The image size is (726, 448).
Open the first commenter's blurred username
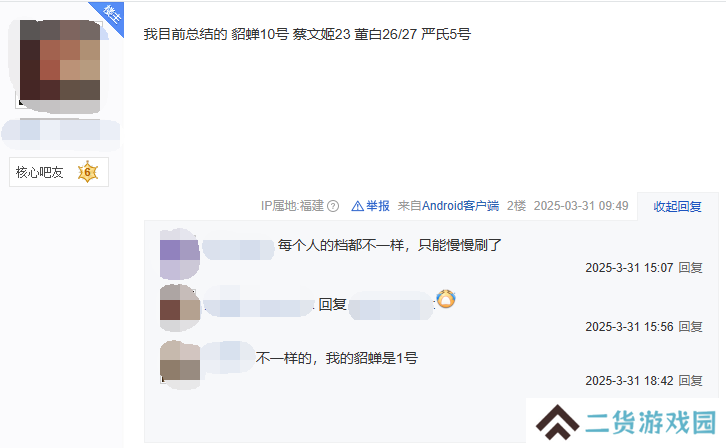pyautogui.click(x=238, y=249)
